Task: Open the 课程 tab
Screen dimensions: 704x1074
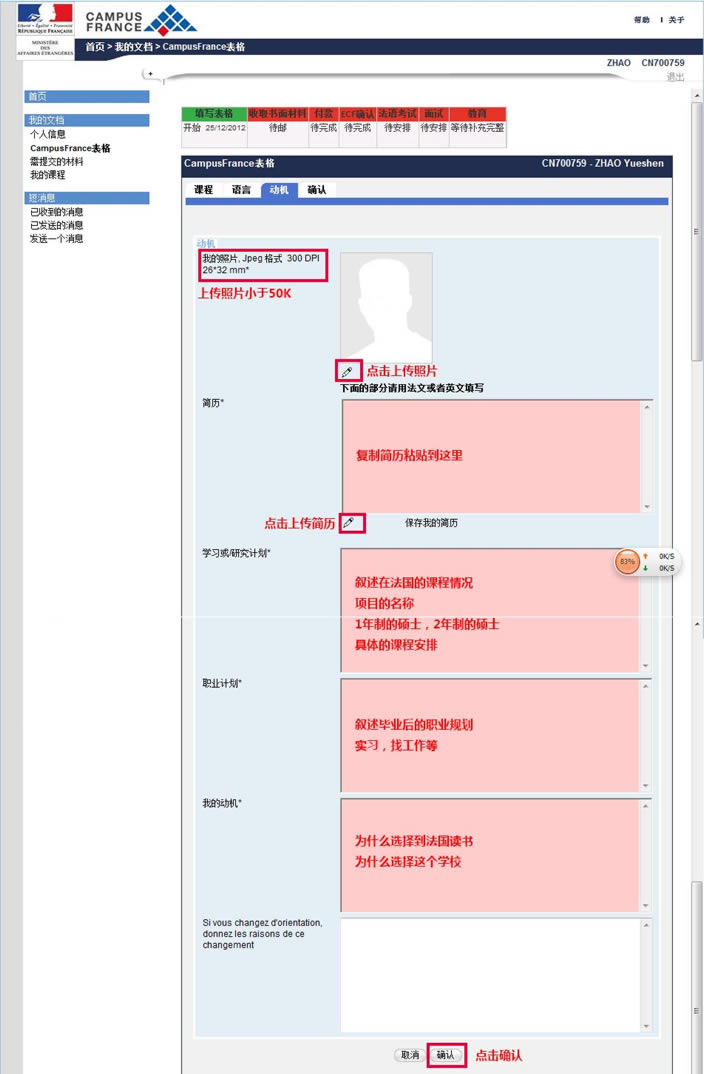Action: click(x=203, y=190)
